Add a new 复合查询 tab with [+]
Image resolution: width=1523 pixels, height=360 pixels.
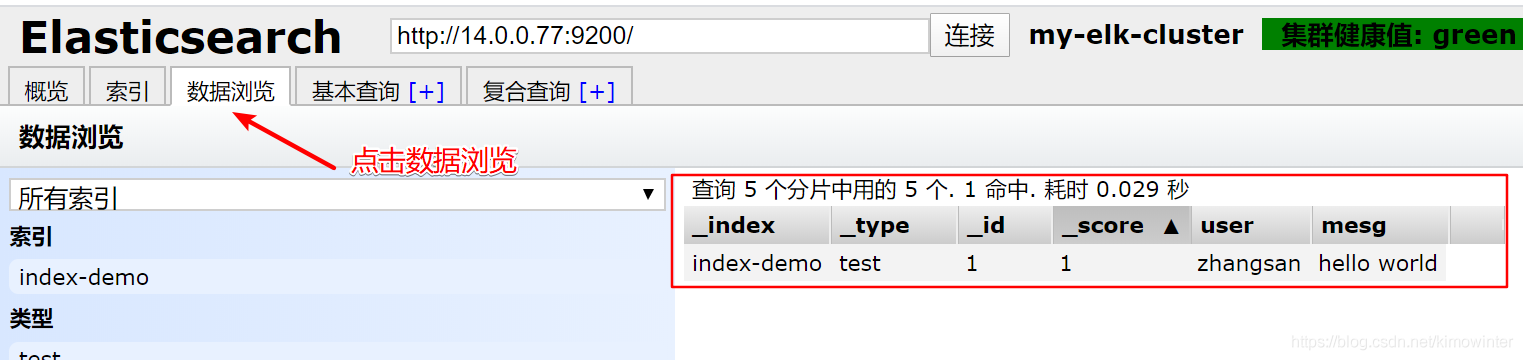pos(597,92)
